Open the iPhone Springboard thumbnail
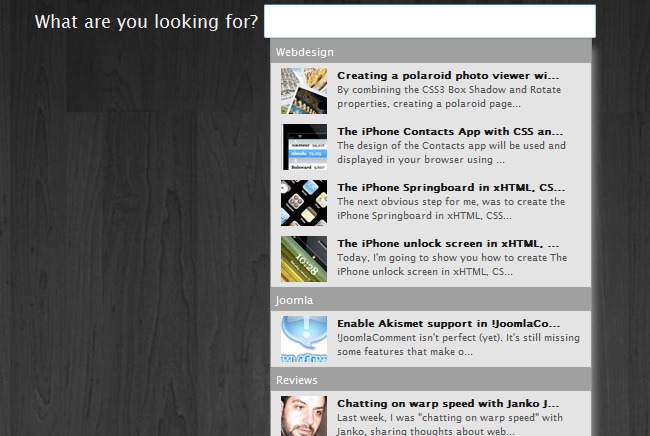The image size is (650, 436). pyautogui.click(x=304, y=203)
